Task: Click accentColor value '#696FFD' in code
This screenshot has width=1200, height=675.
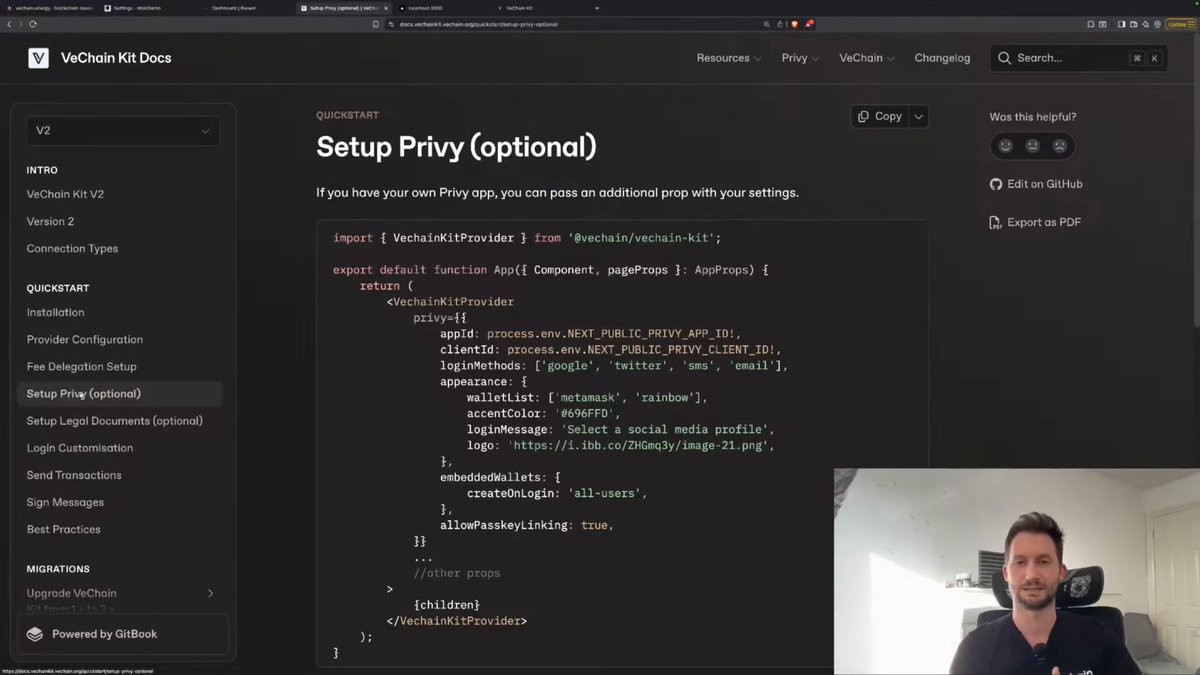Action: 587,413
